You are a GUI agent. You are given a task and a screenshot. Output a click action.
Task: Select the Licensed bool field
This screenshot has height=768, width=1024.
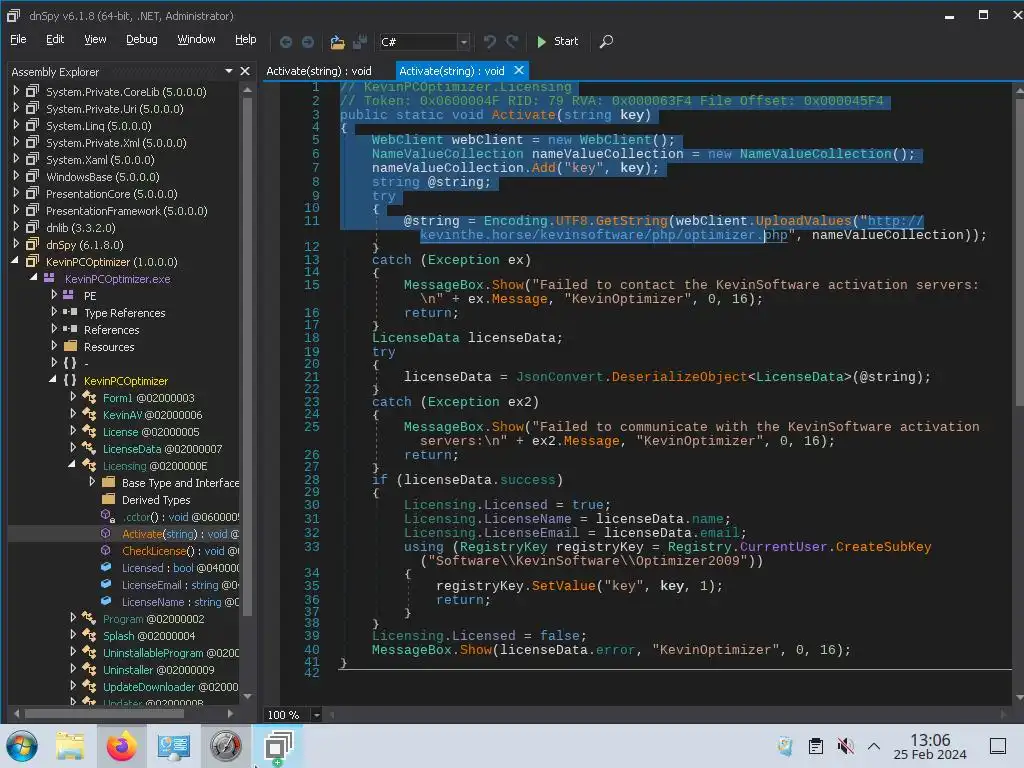pyautogui.click(x=180, y=568)
